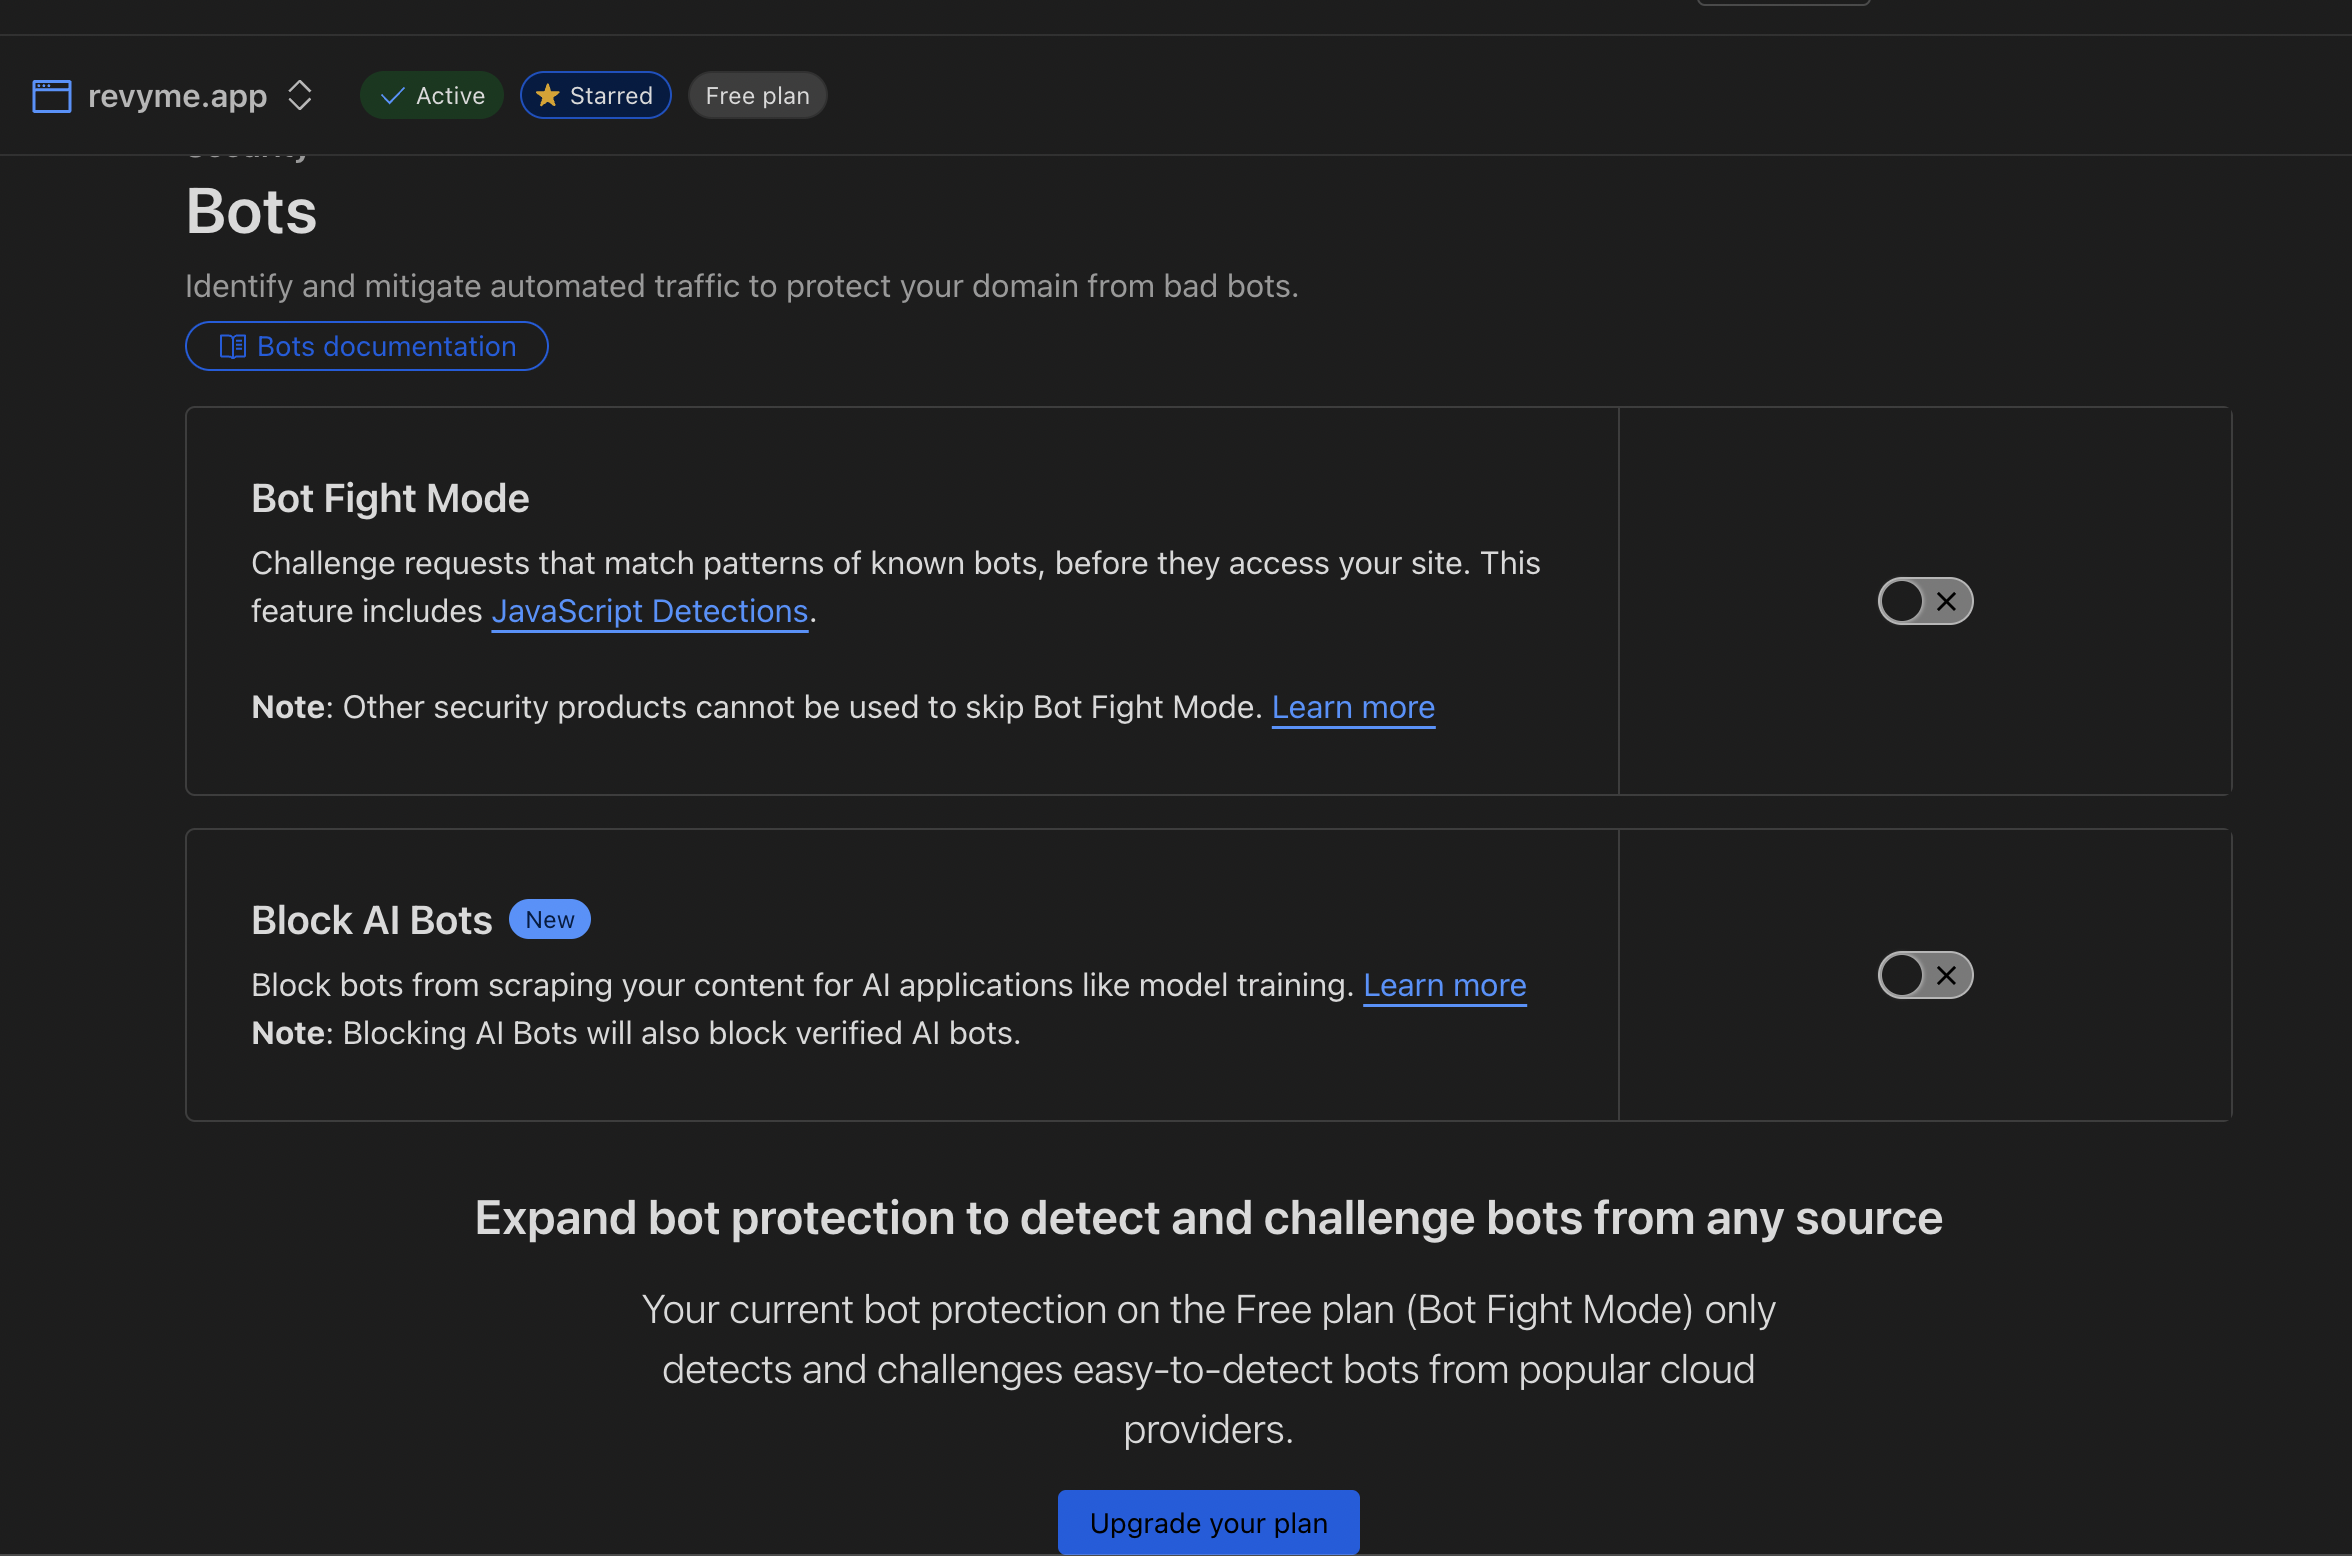Click the website icon beside revyme.app
The width and height of the screenshot is (2352, 1556).
pos(51,95)
